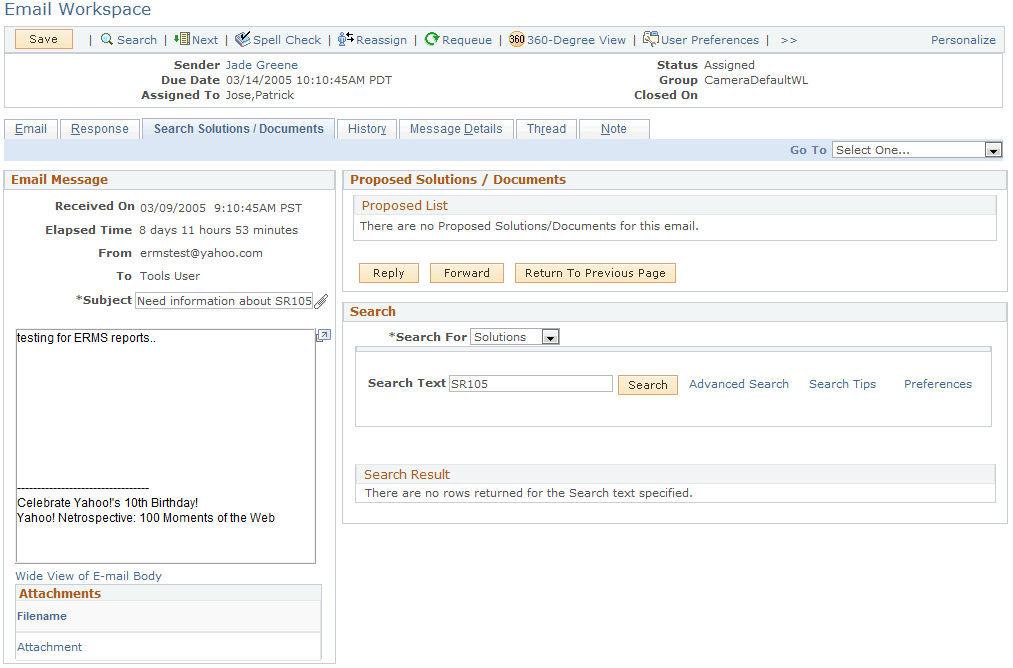The image size is (1013, 668).
Task: Expand the toolbar with the >> control
Action: pyautogui.click(x=789, y=40)
